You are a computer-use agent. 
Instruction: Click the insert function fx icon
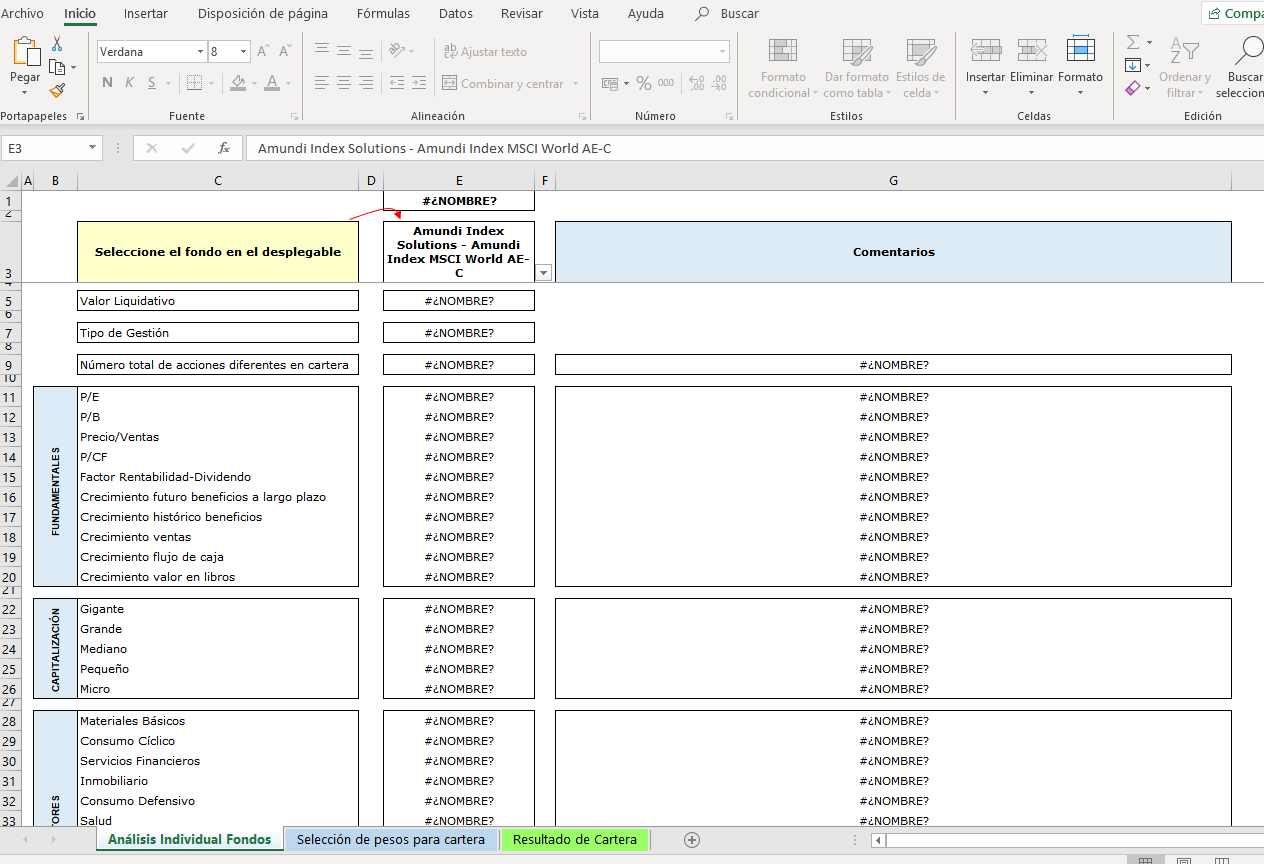[224, 148]
